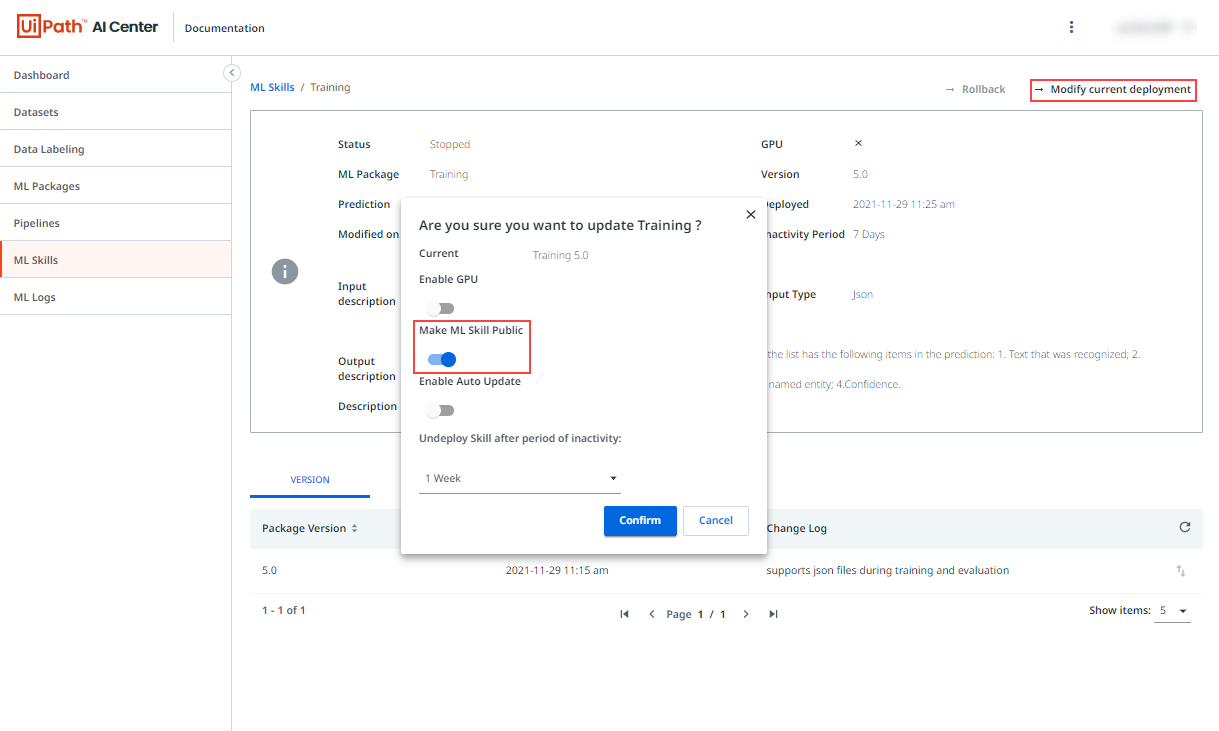Open the inactivity period dropdown showing 1 Week

coord(520,479)
